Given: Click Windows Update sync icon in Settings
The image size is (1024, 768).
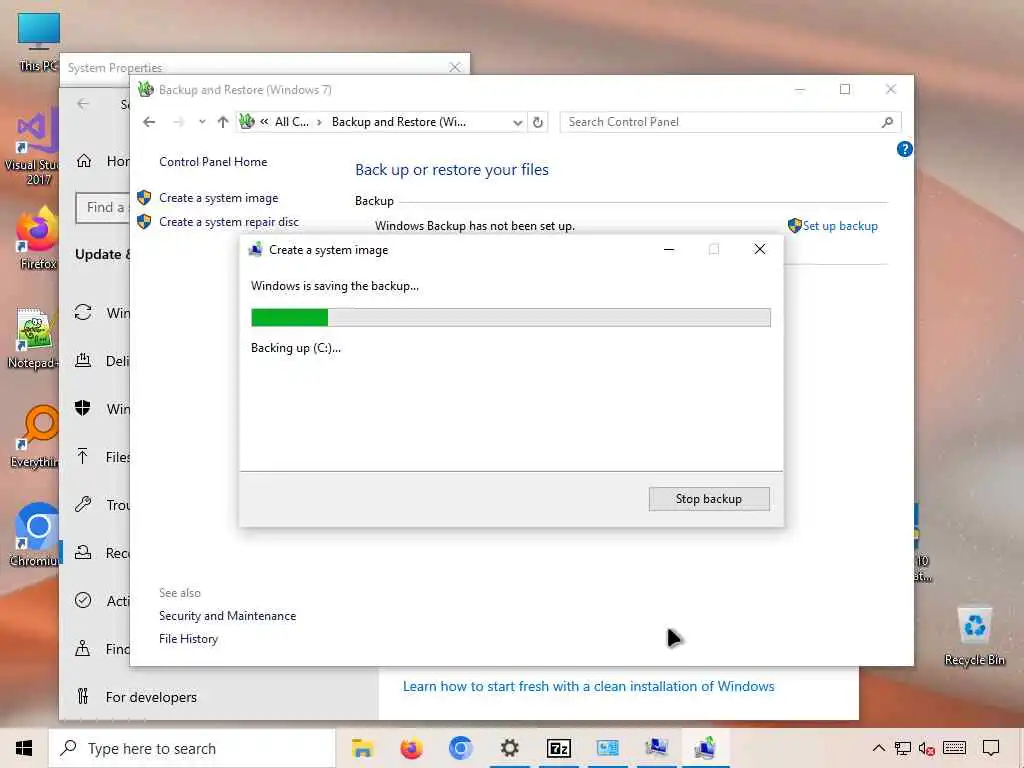Looking at the screenshot, I should 83,312.
